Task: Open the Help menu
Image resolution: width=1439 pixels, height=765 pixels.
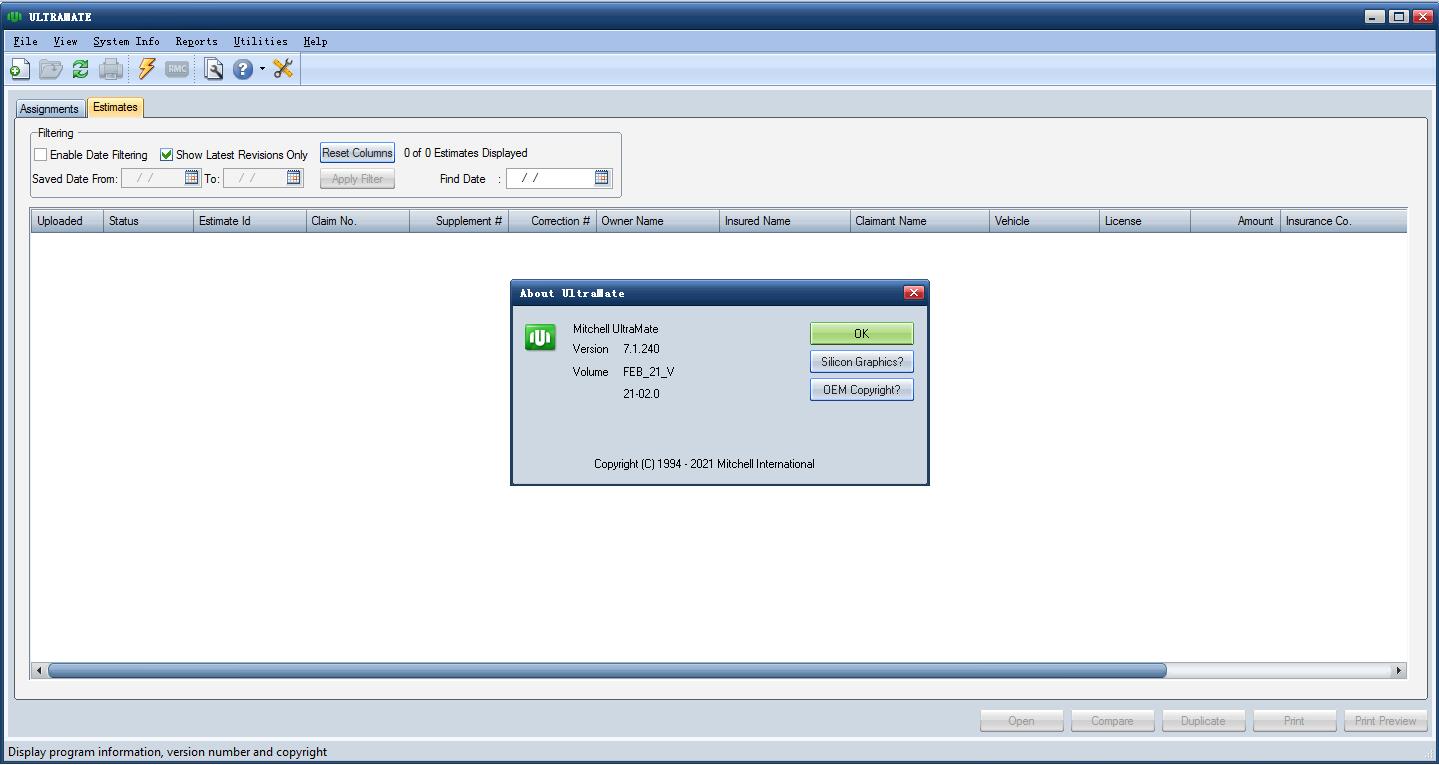Action: (315, 41)
